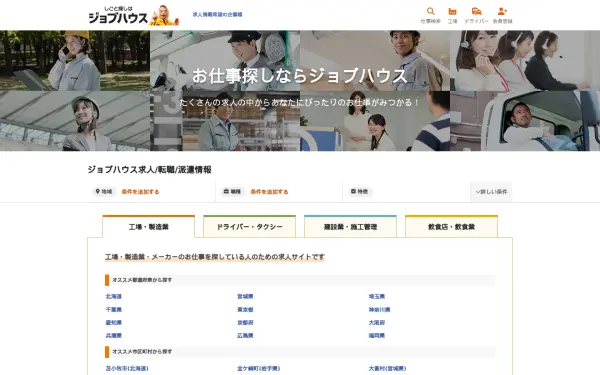Open 北海道 prefecture link
600x375 pixels.
pos(114,297)
